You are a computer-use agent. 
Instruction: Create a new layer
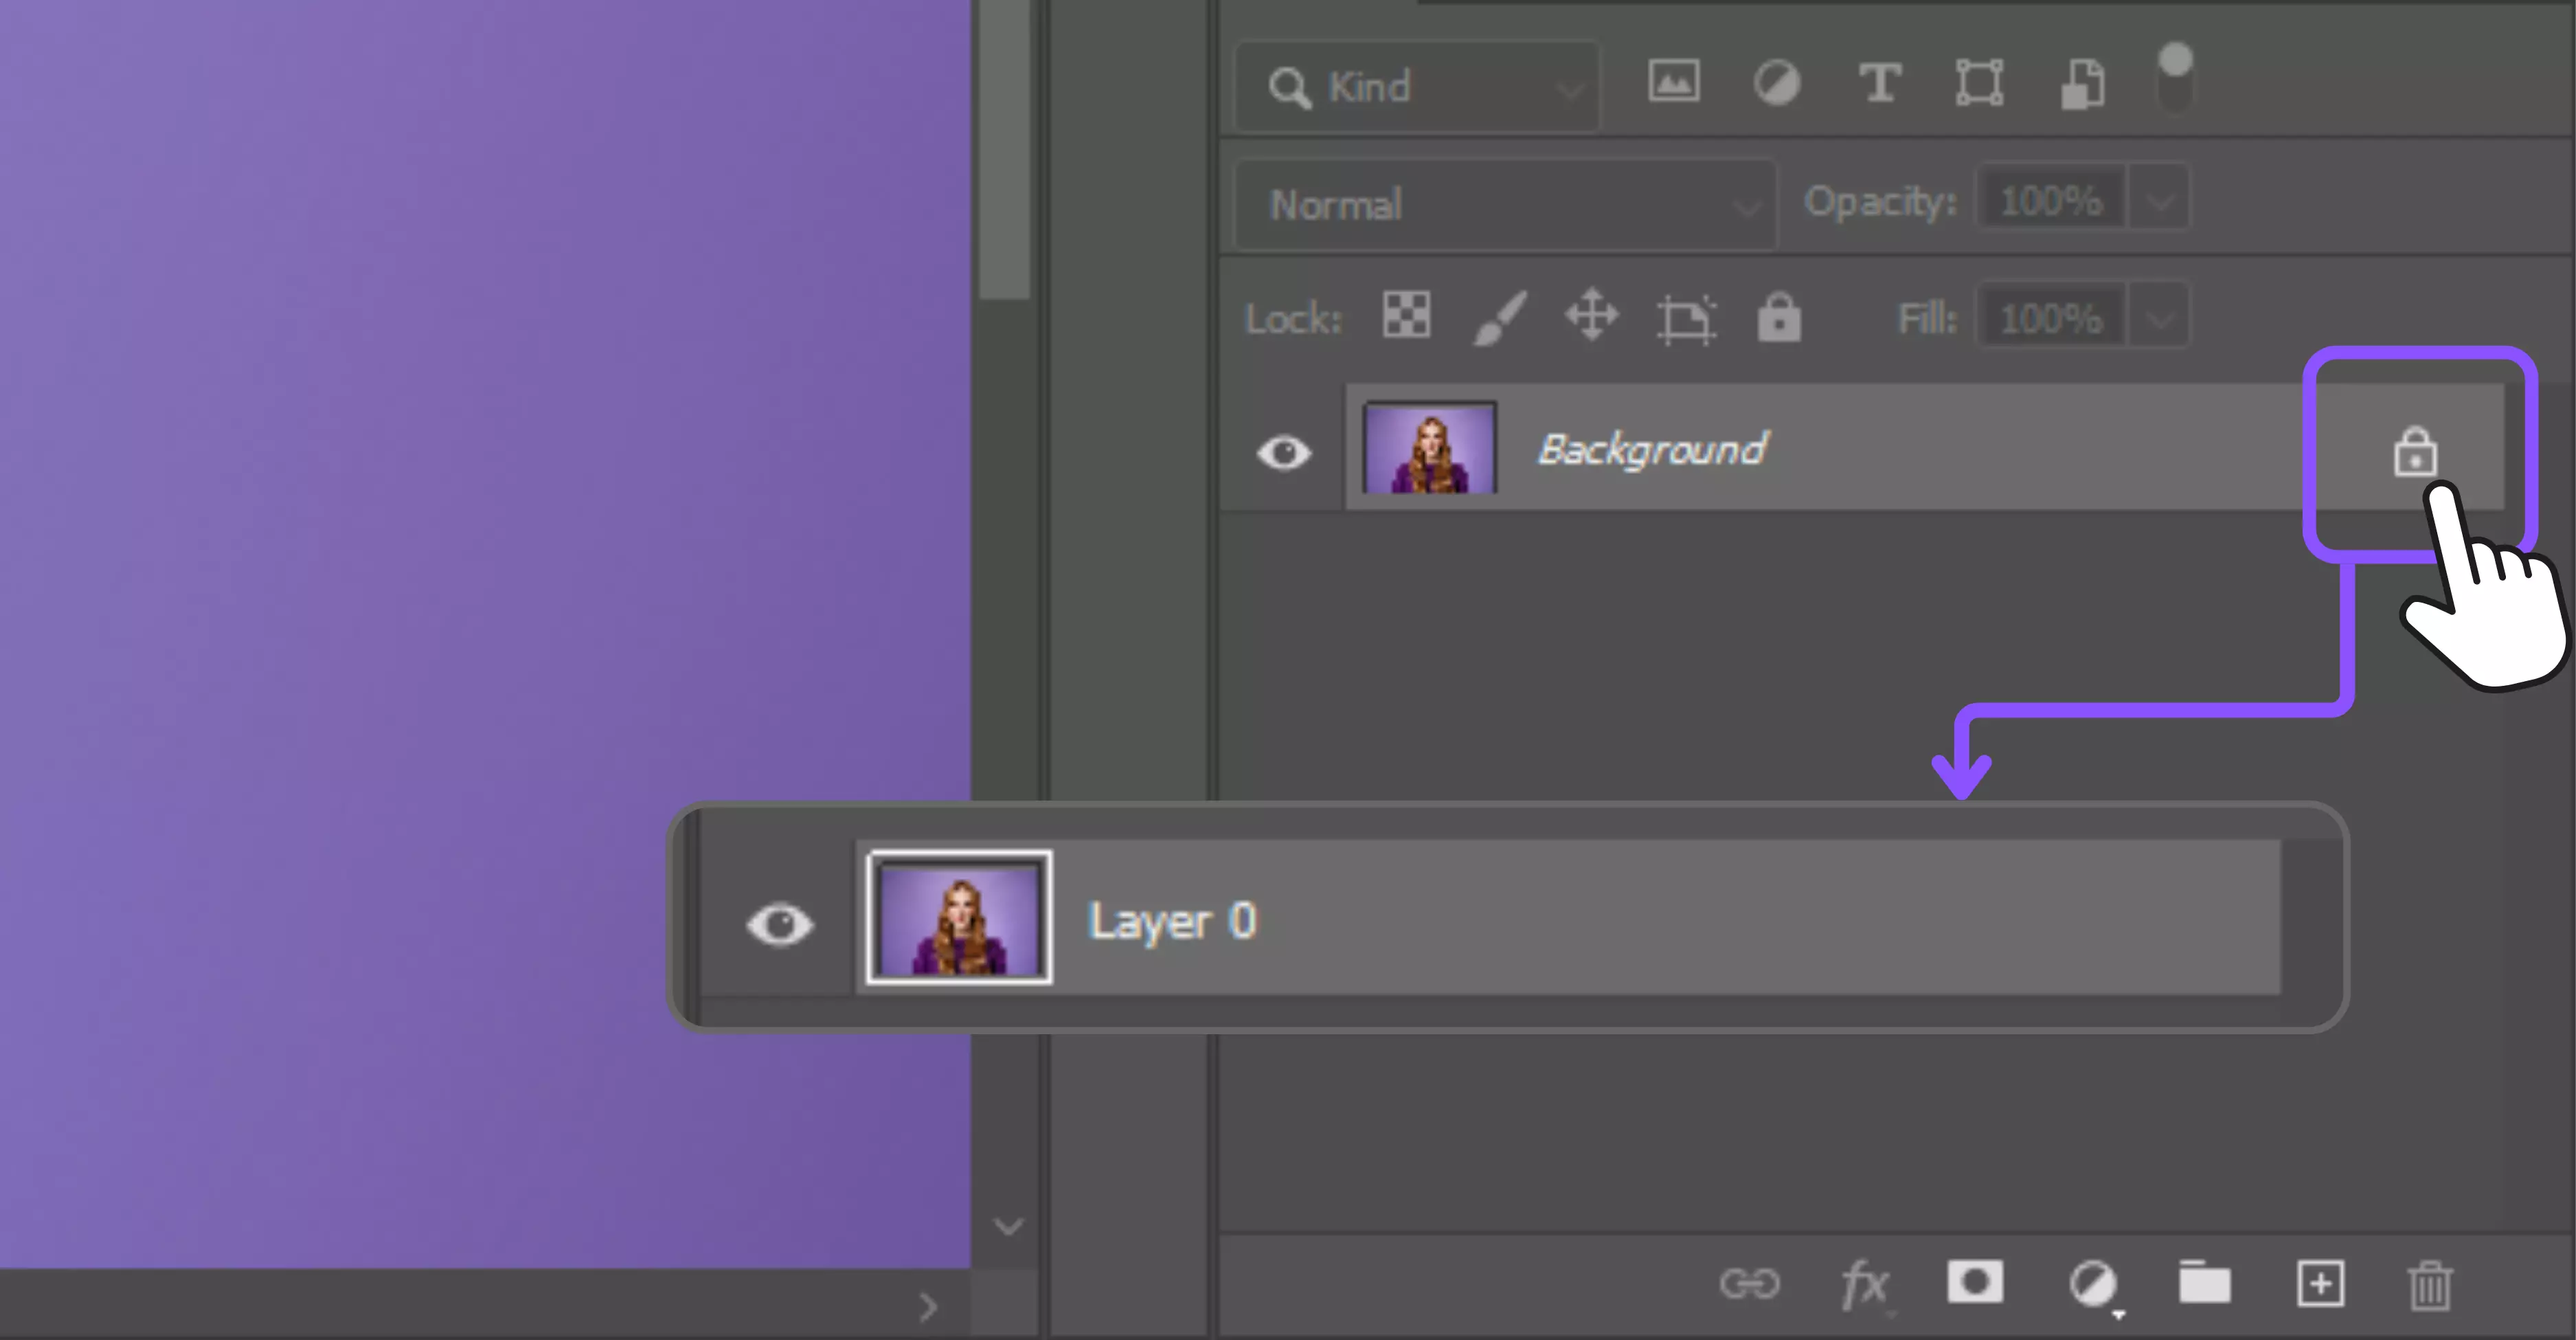click(2320, 1284)
